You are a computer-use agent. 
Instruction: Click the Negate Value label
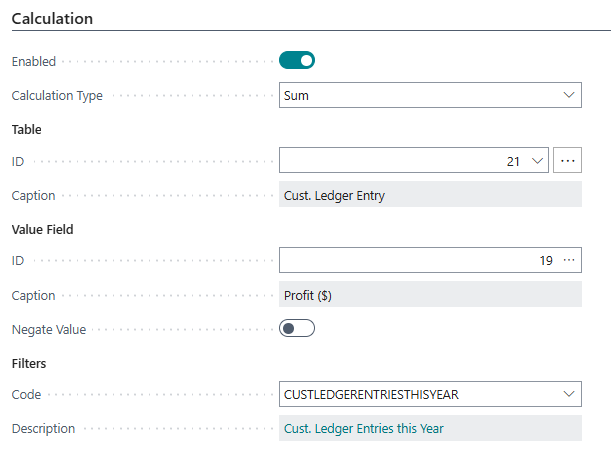pos(47,328)
